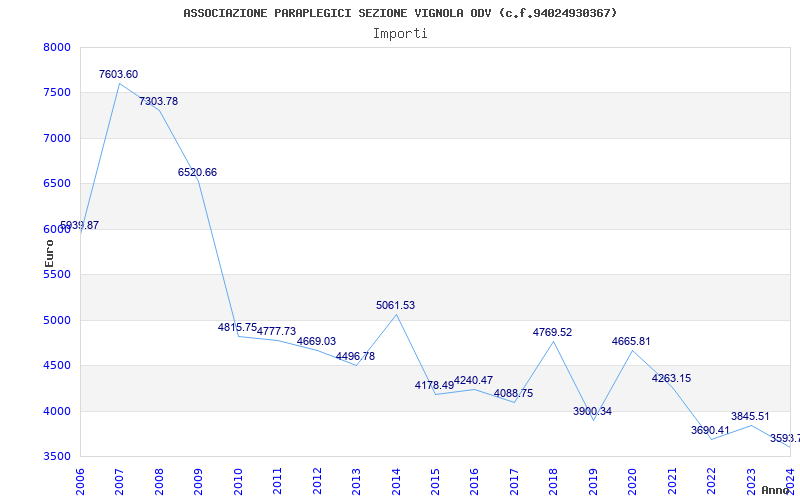Click the x-axis year 2014
The width and height of the screenshot is (800, 500).
(x=396, y=482)
